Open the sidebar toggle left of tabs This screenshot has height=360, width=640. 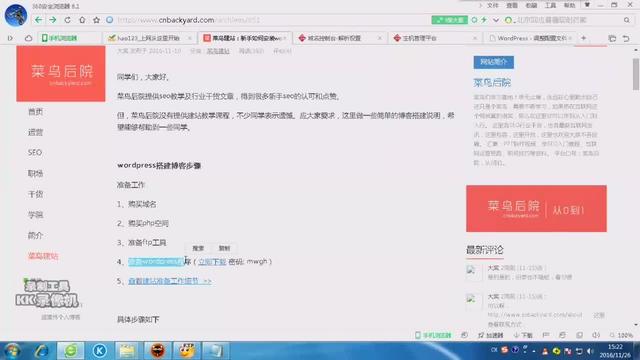click(10, 38)
